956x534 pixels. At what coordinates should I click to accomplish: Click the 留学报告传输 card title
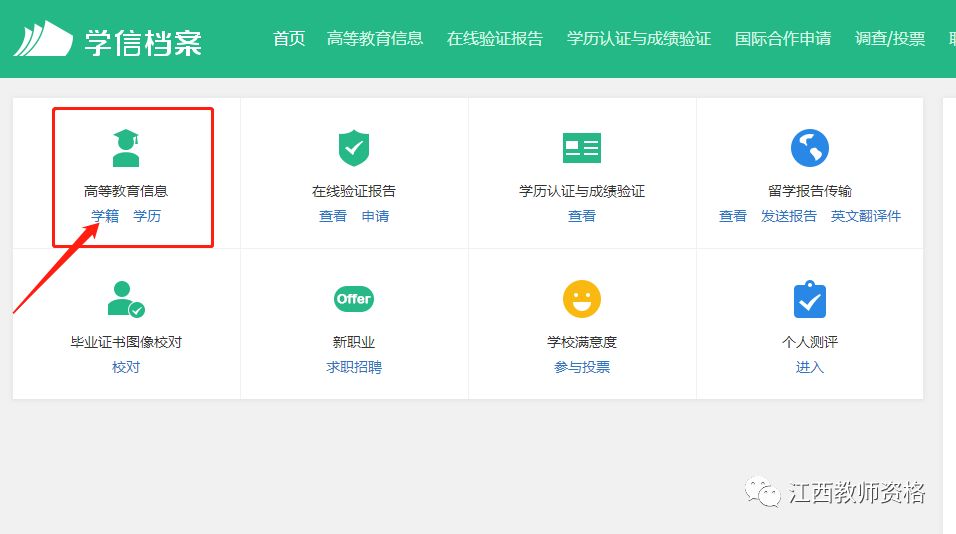pos(810,191)
